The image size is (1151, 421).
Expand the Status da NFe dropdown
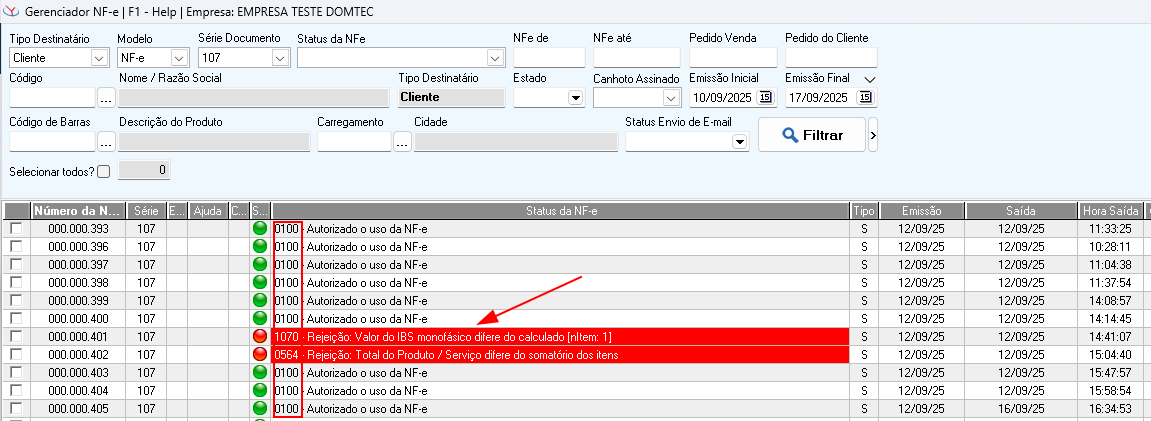pyautogui.click(x=494, y=58)
